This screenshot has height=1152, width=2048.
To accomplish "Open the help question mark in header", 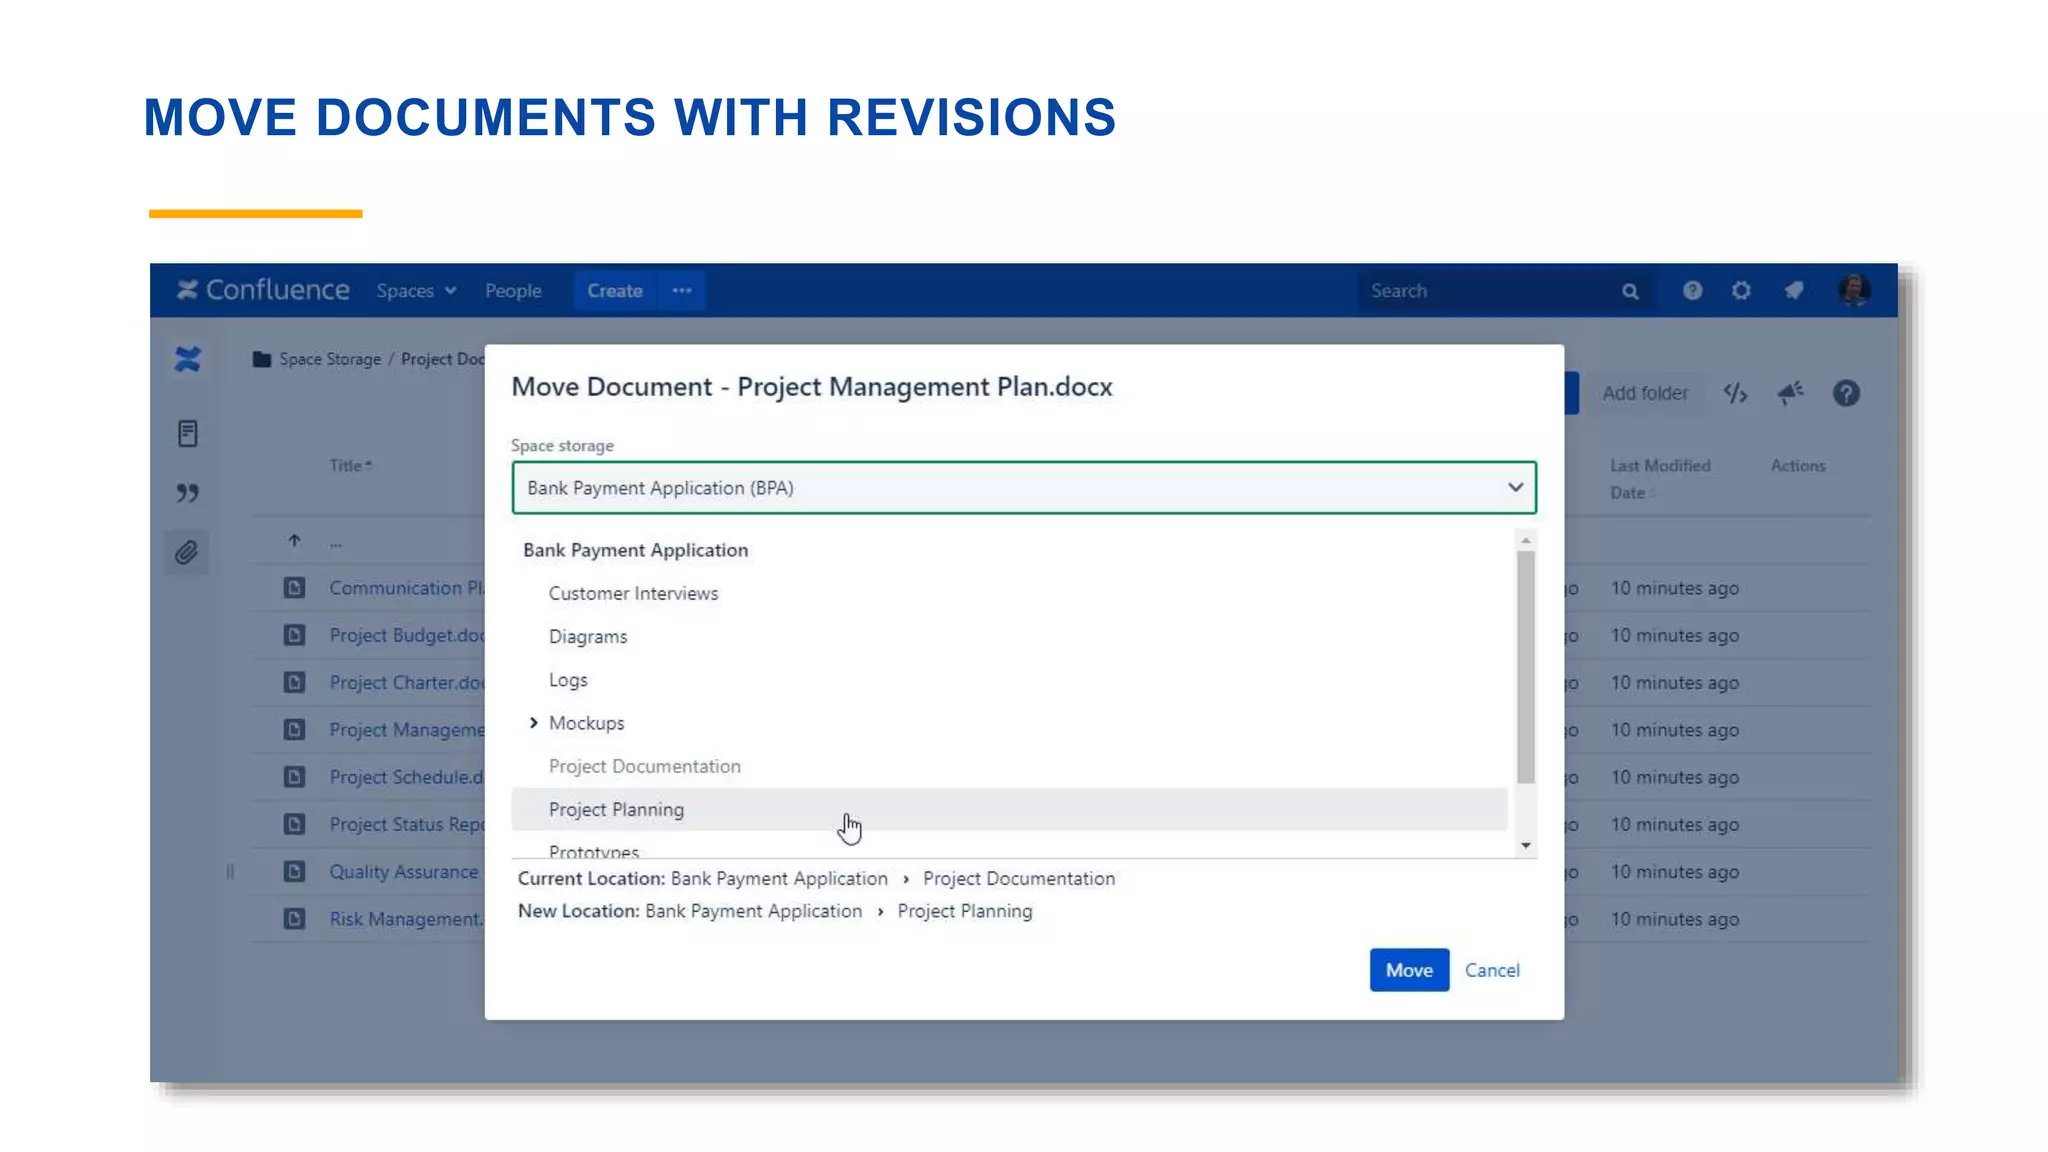I will [1692, 290].
